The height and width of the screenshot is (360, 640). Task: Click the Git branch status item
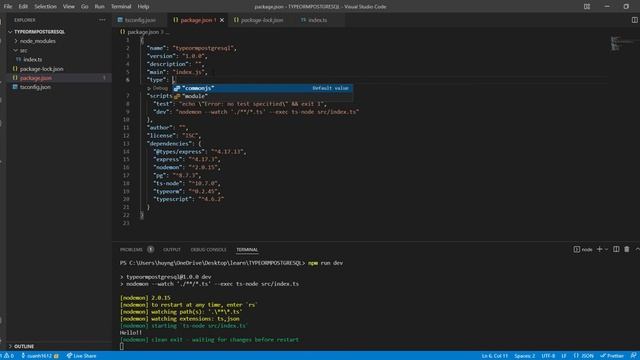(39, 356)
